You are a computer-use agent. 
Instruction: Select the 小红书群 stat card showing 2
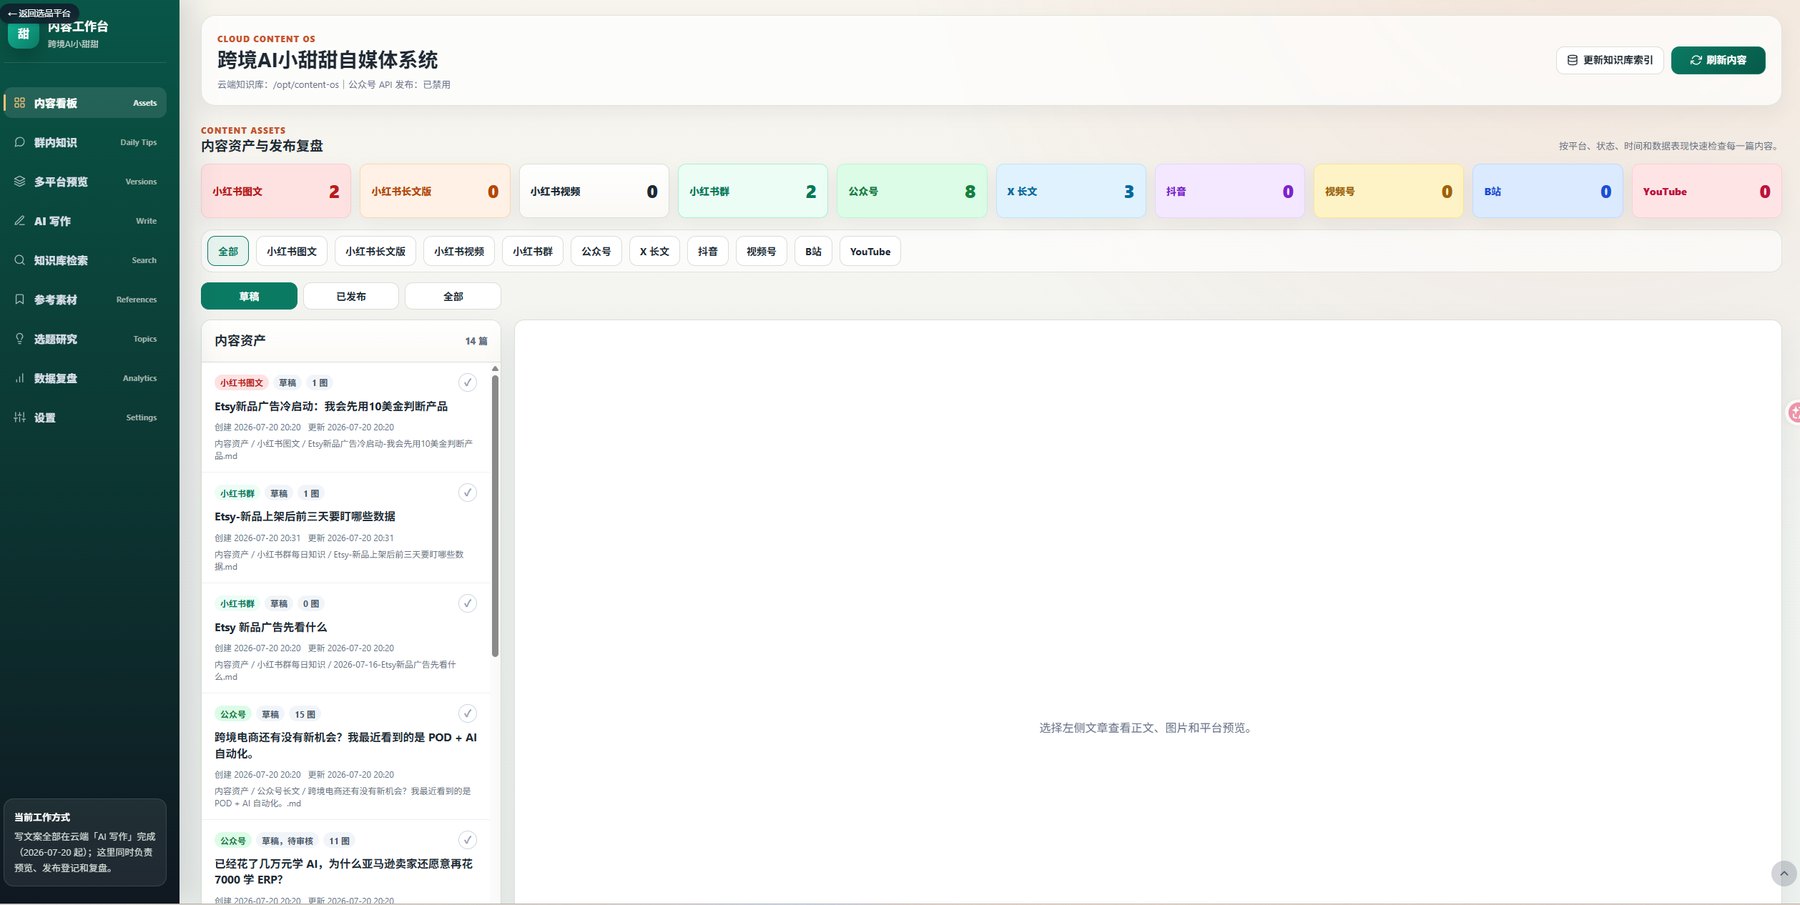[753, 191]
